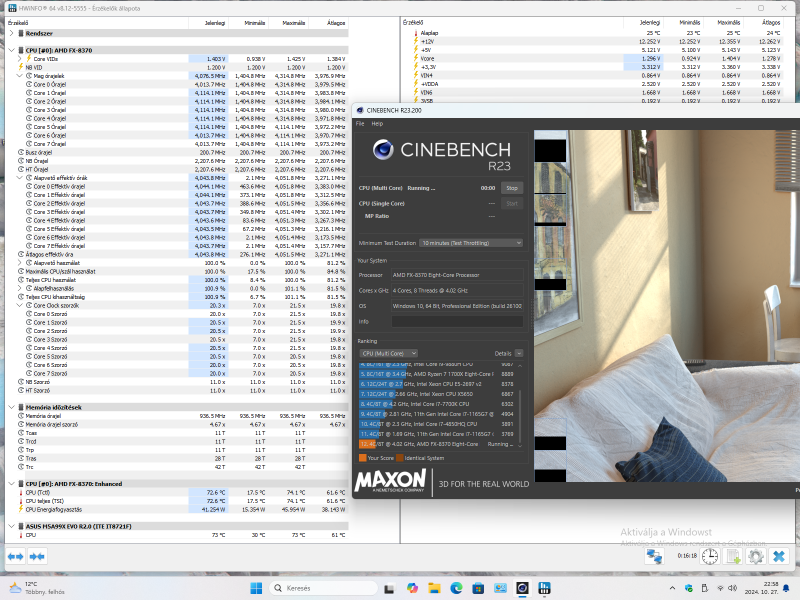Select the NB VID row

click(177, 67)
